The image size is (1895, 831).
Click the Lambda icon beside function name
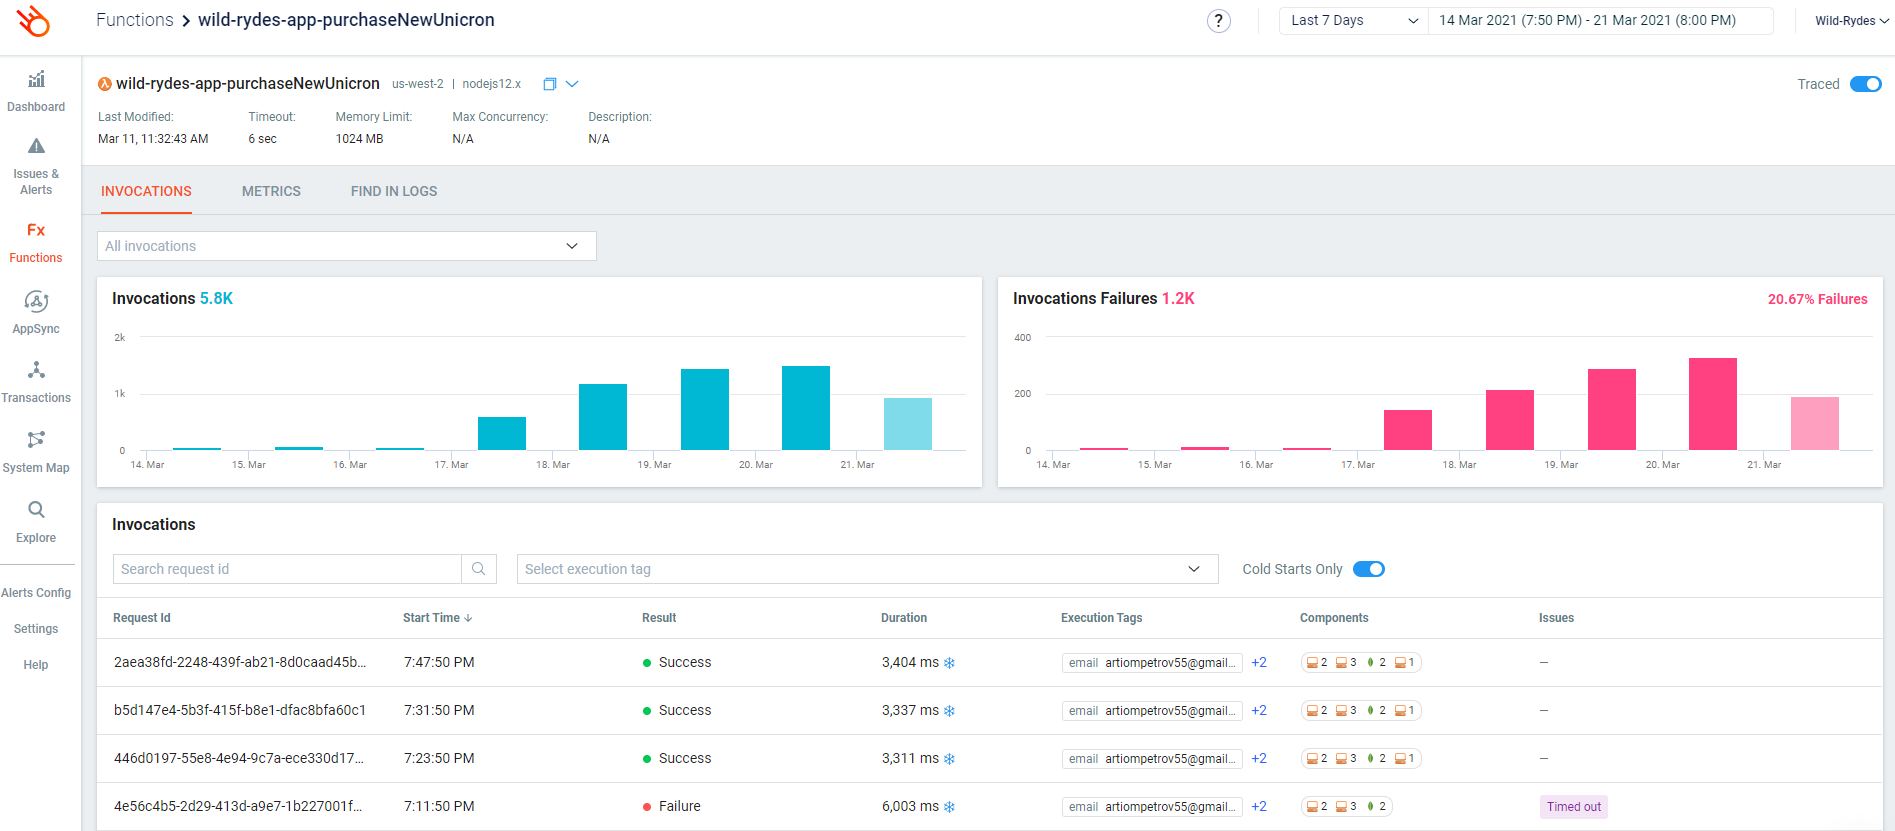tap(104, 84)
